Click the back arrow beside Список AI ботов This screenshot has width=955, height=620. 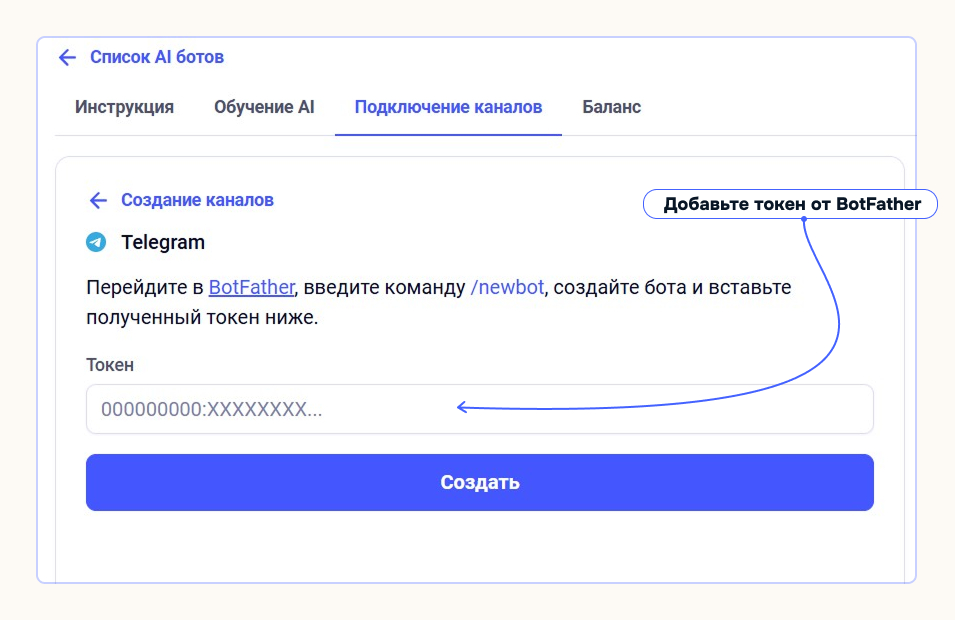67,57
